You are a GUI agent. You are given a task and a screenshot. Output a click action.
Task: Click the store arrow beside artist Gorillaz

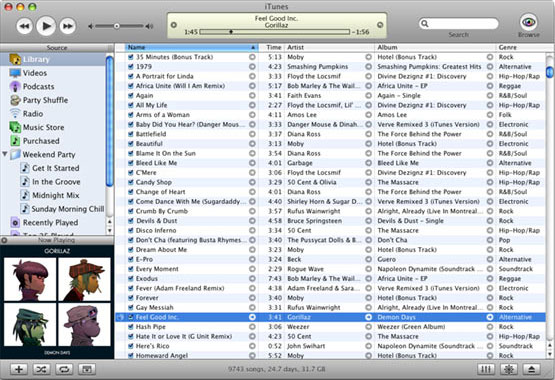click(368, 317)
